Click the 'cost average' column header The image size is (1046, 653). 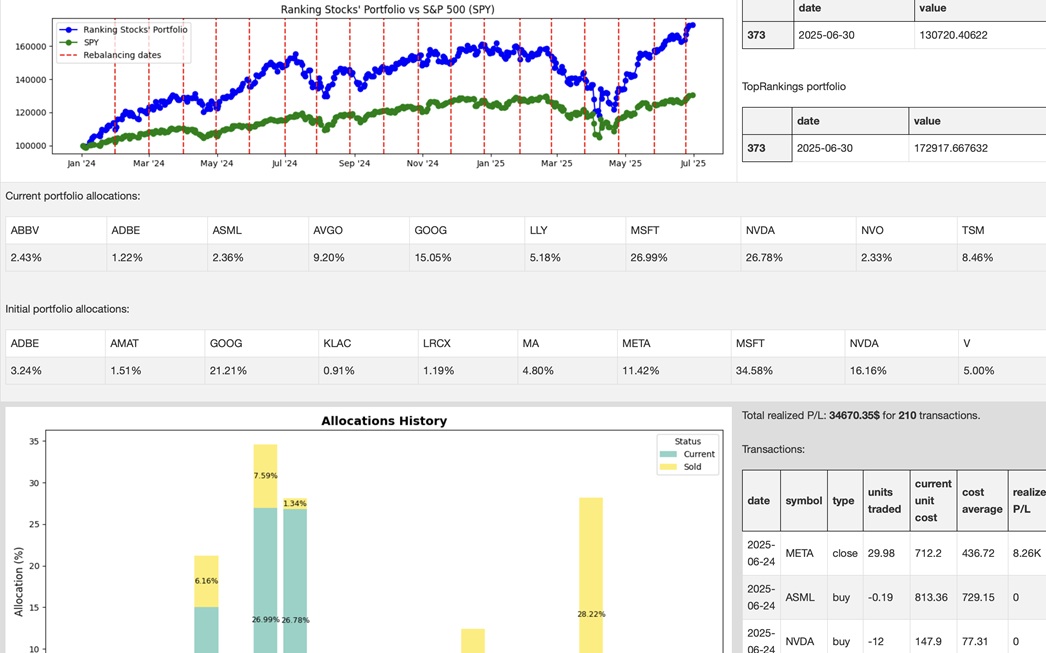coord(982,501)
